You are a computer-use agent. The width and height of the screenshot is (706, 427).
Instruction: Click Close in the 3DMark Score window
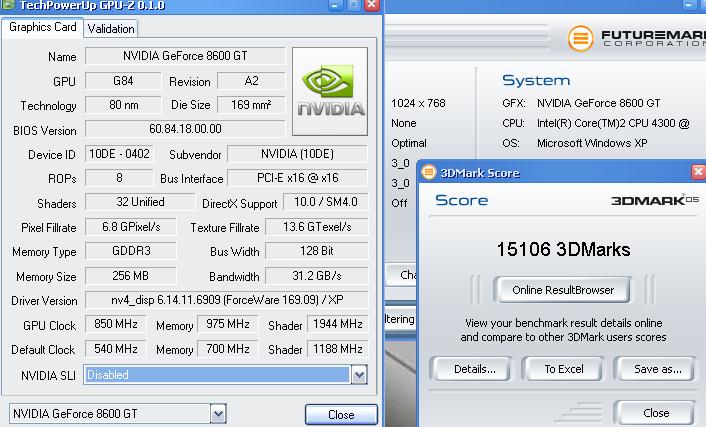pos(656,413)
